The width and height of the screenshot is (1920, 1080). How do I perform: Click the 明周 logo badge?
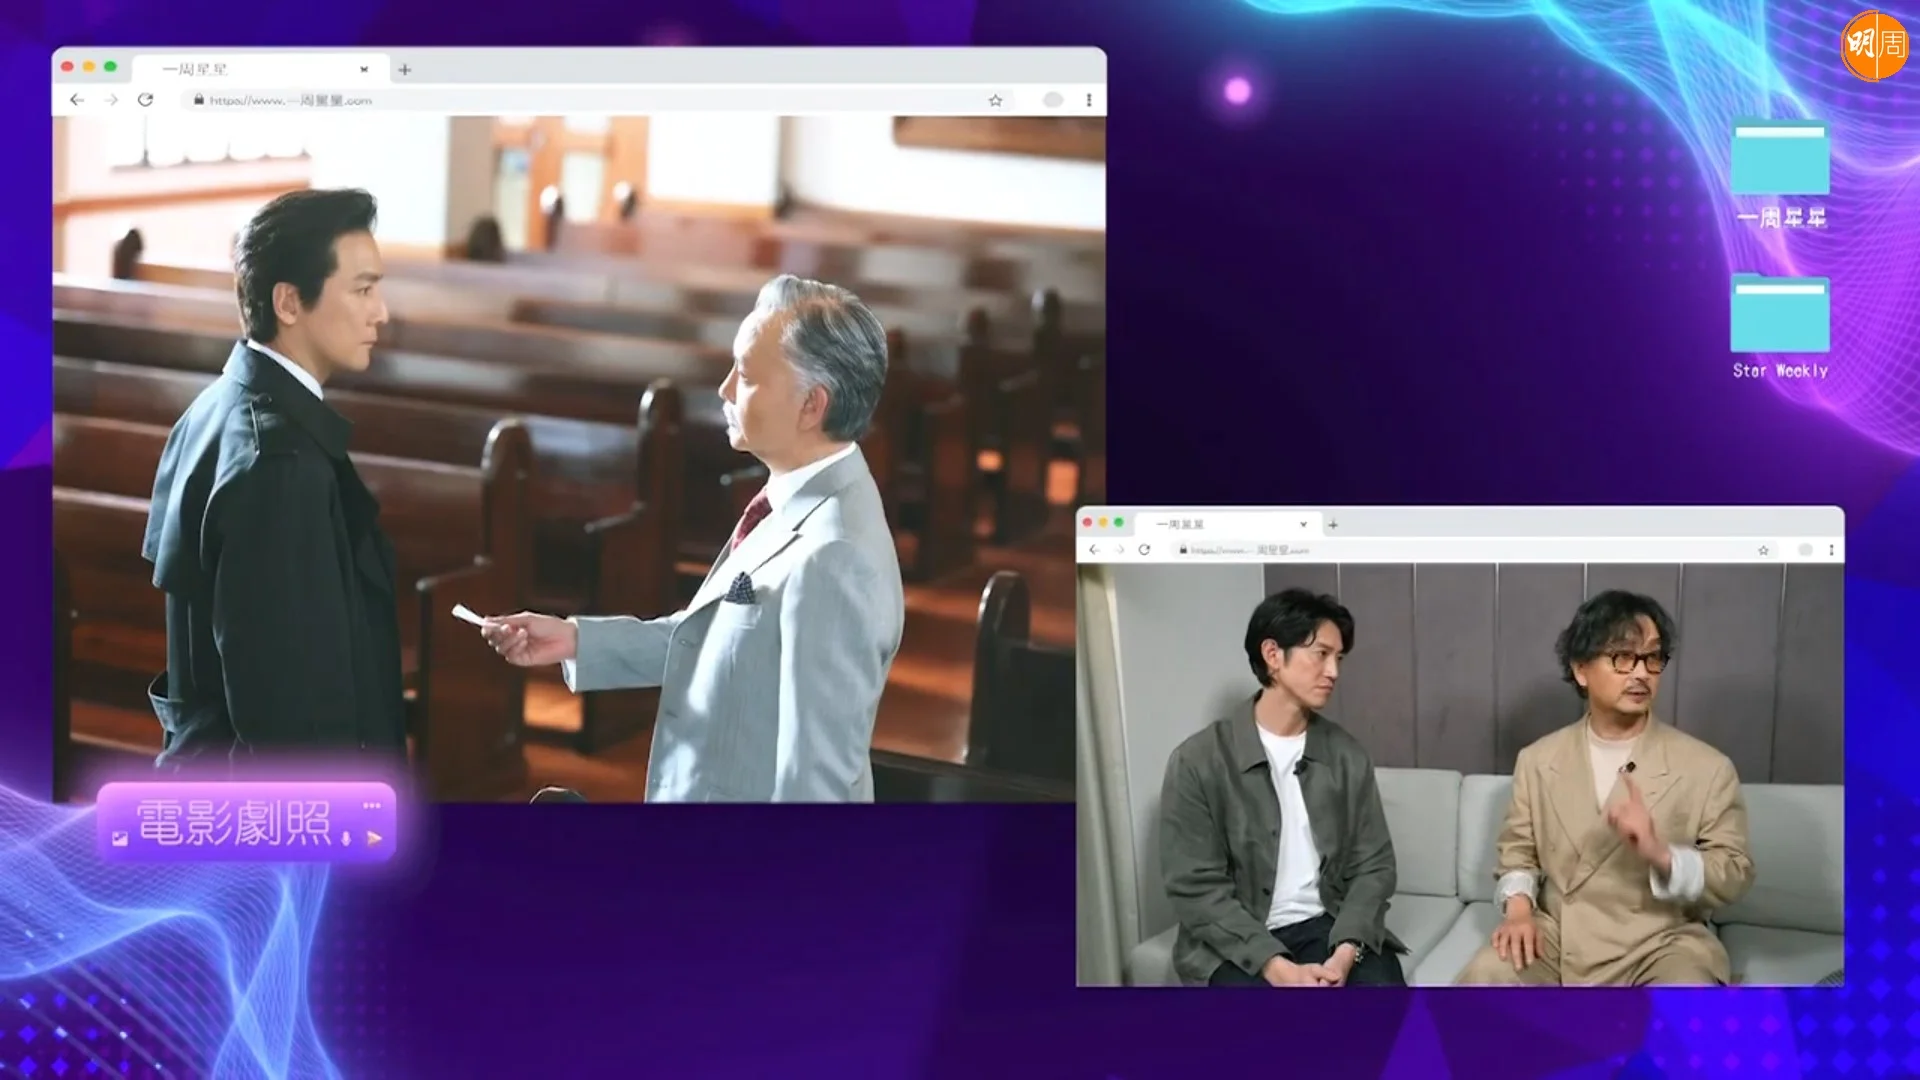tap(1874, 45)
